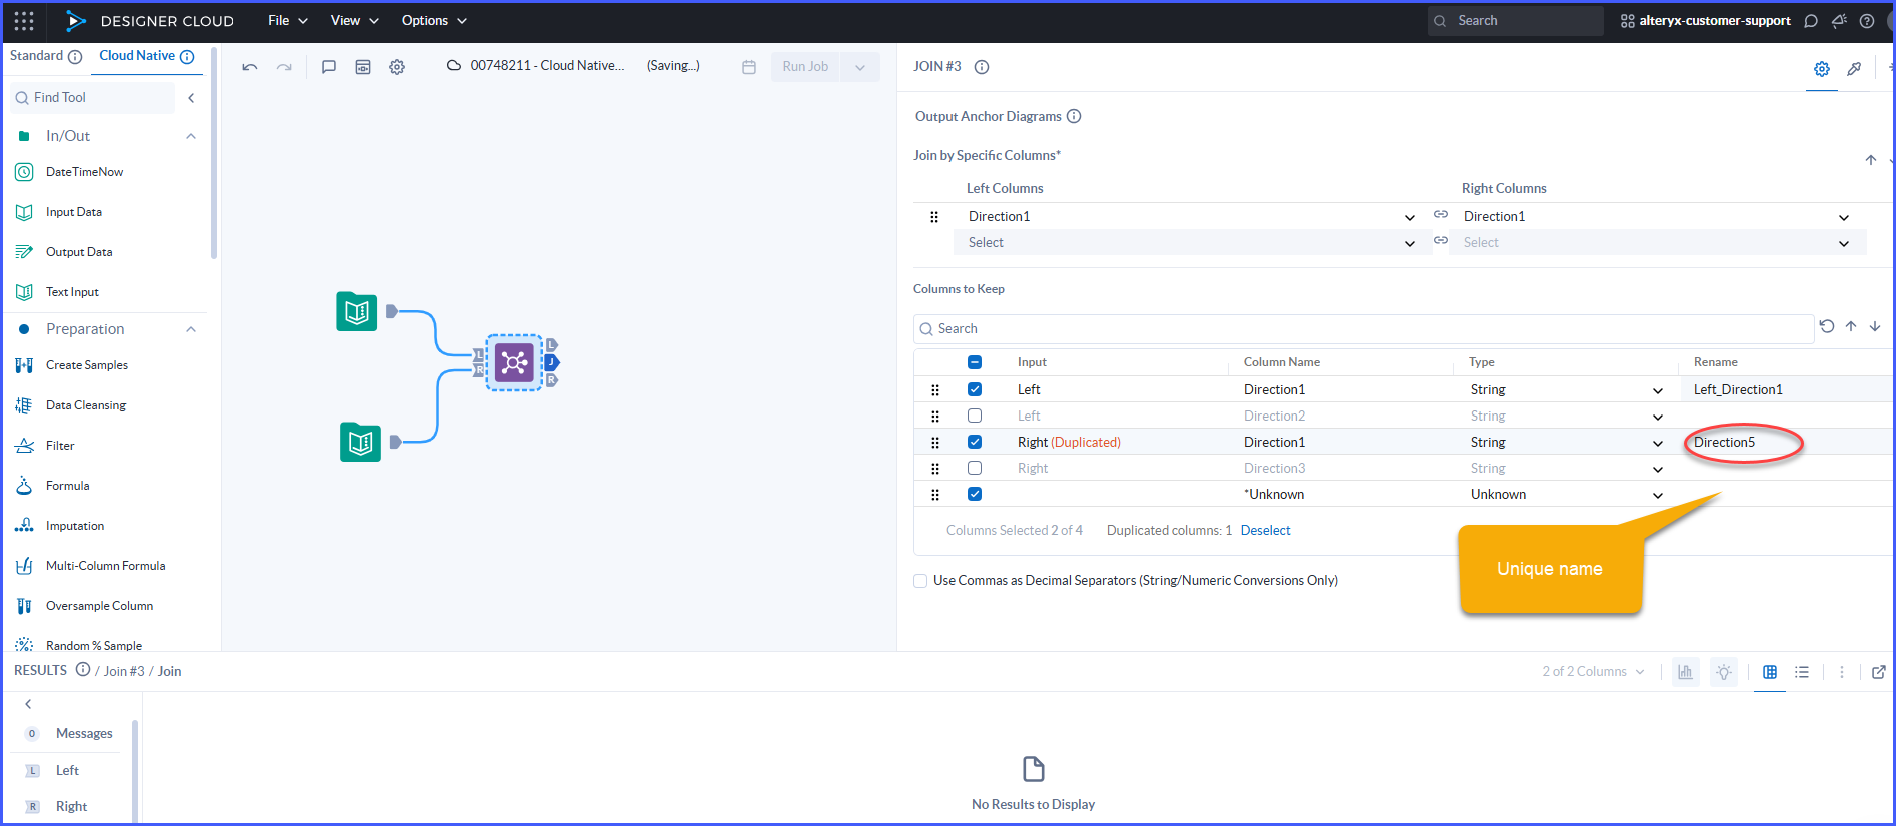This screenshot has height=826, width=1896.
Task: Open results in a new window icon
Action: 1879,672
